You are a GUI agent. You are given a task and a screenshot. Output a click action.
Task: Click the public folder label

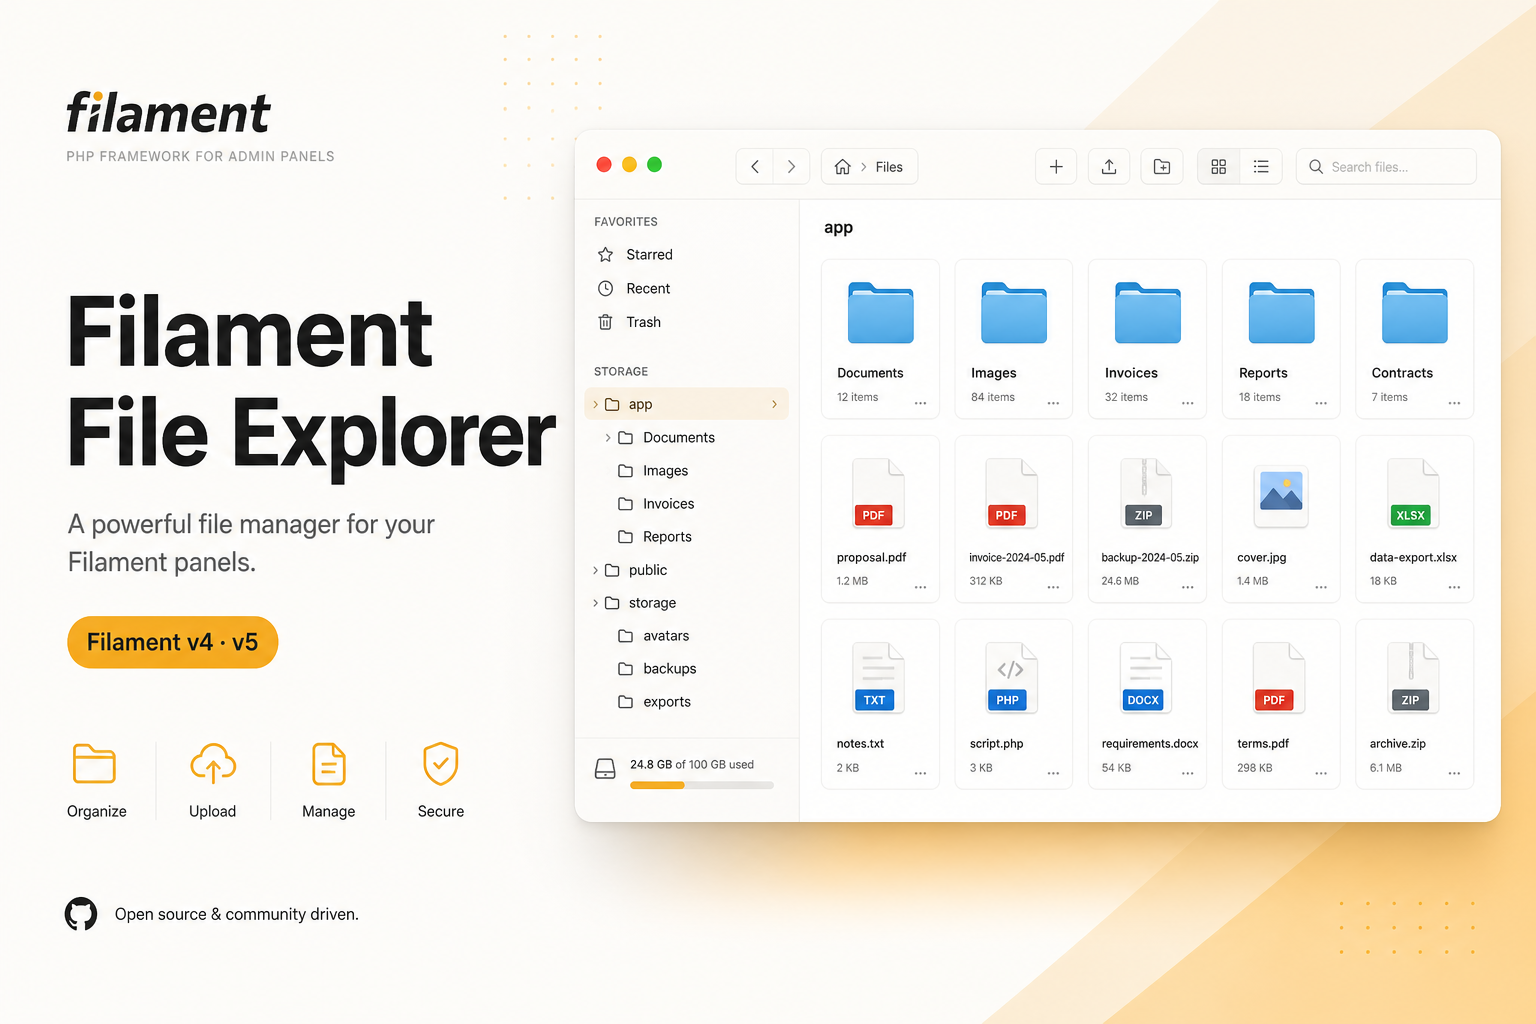[648, 570]
